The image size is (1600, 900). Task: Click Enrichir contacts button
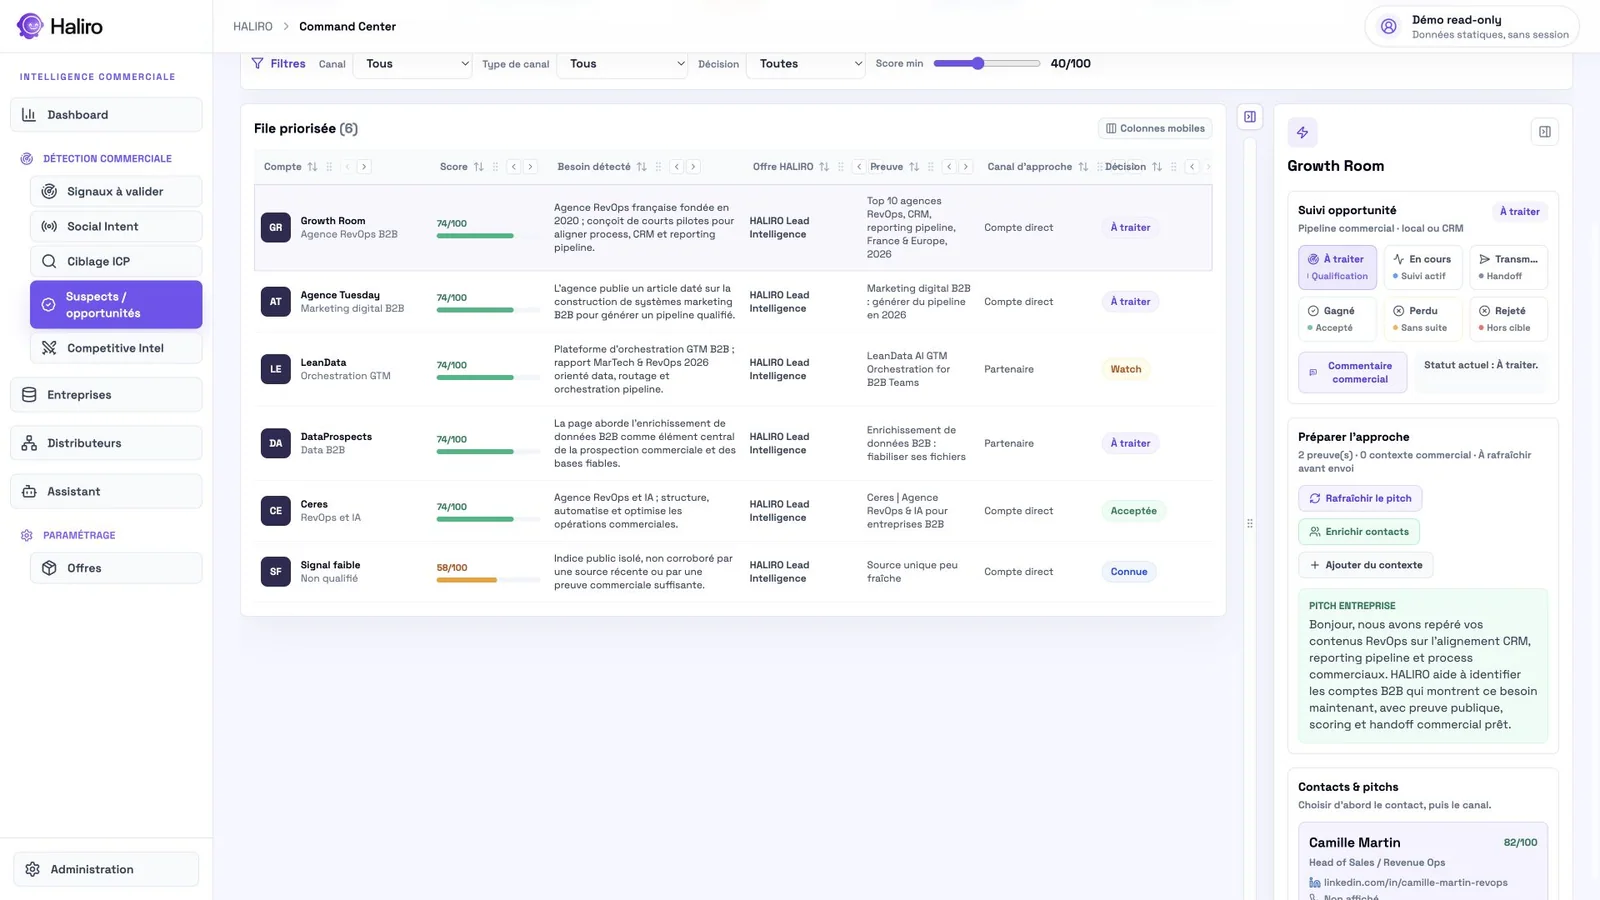(x=1359, y=532)
